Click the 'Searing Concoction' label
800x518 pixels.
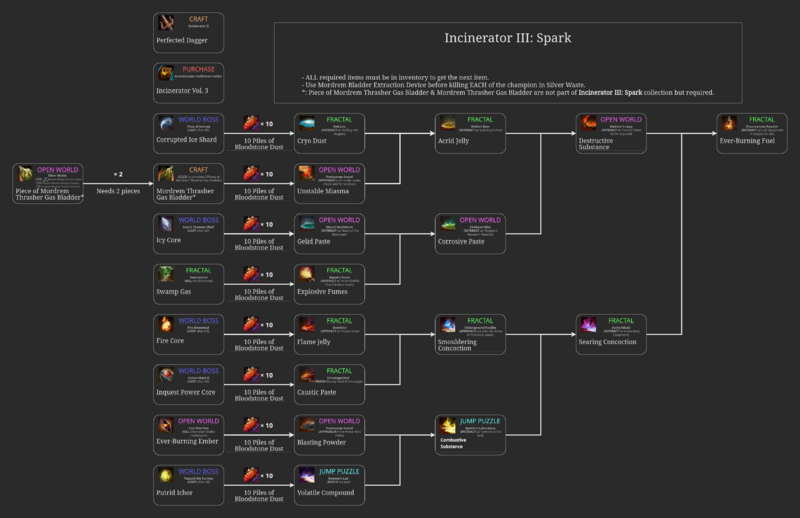pyautogui.click(x=607, y=341)
